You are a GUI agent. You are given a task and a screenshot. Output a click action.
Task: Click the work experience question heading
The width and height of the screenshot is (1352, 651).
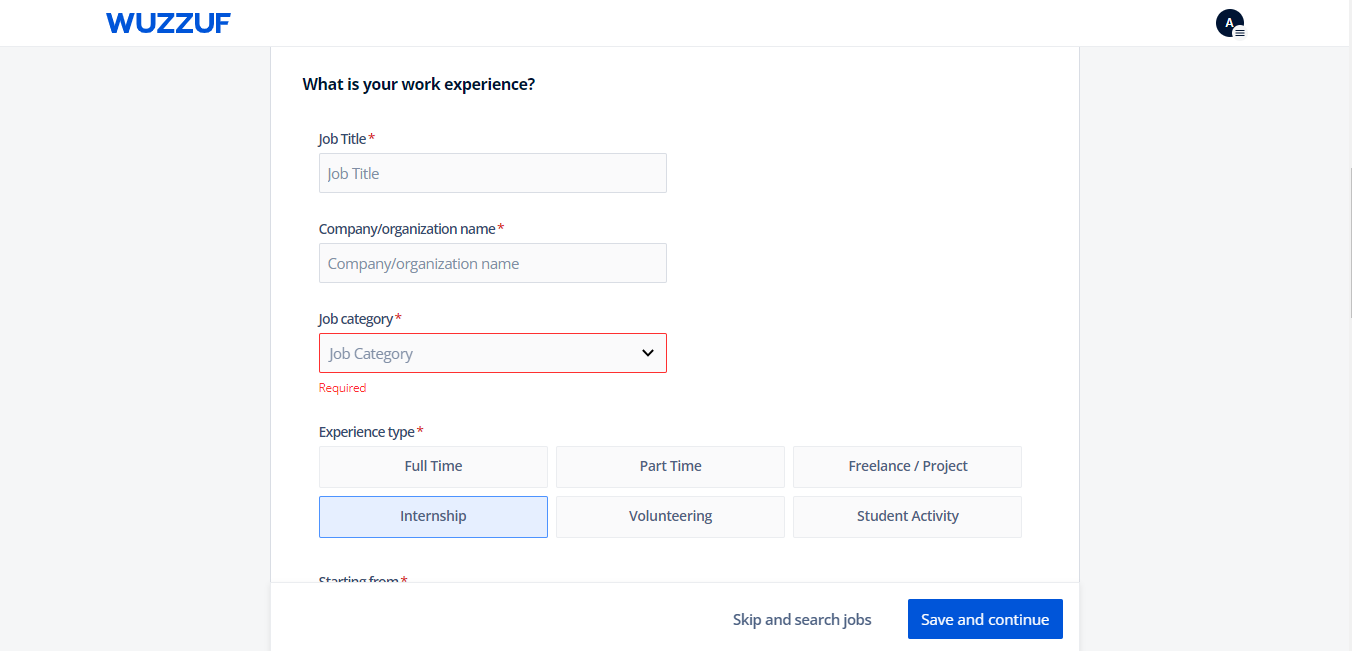coord(418,84)
